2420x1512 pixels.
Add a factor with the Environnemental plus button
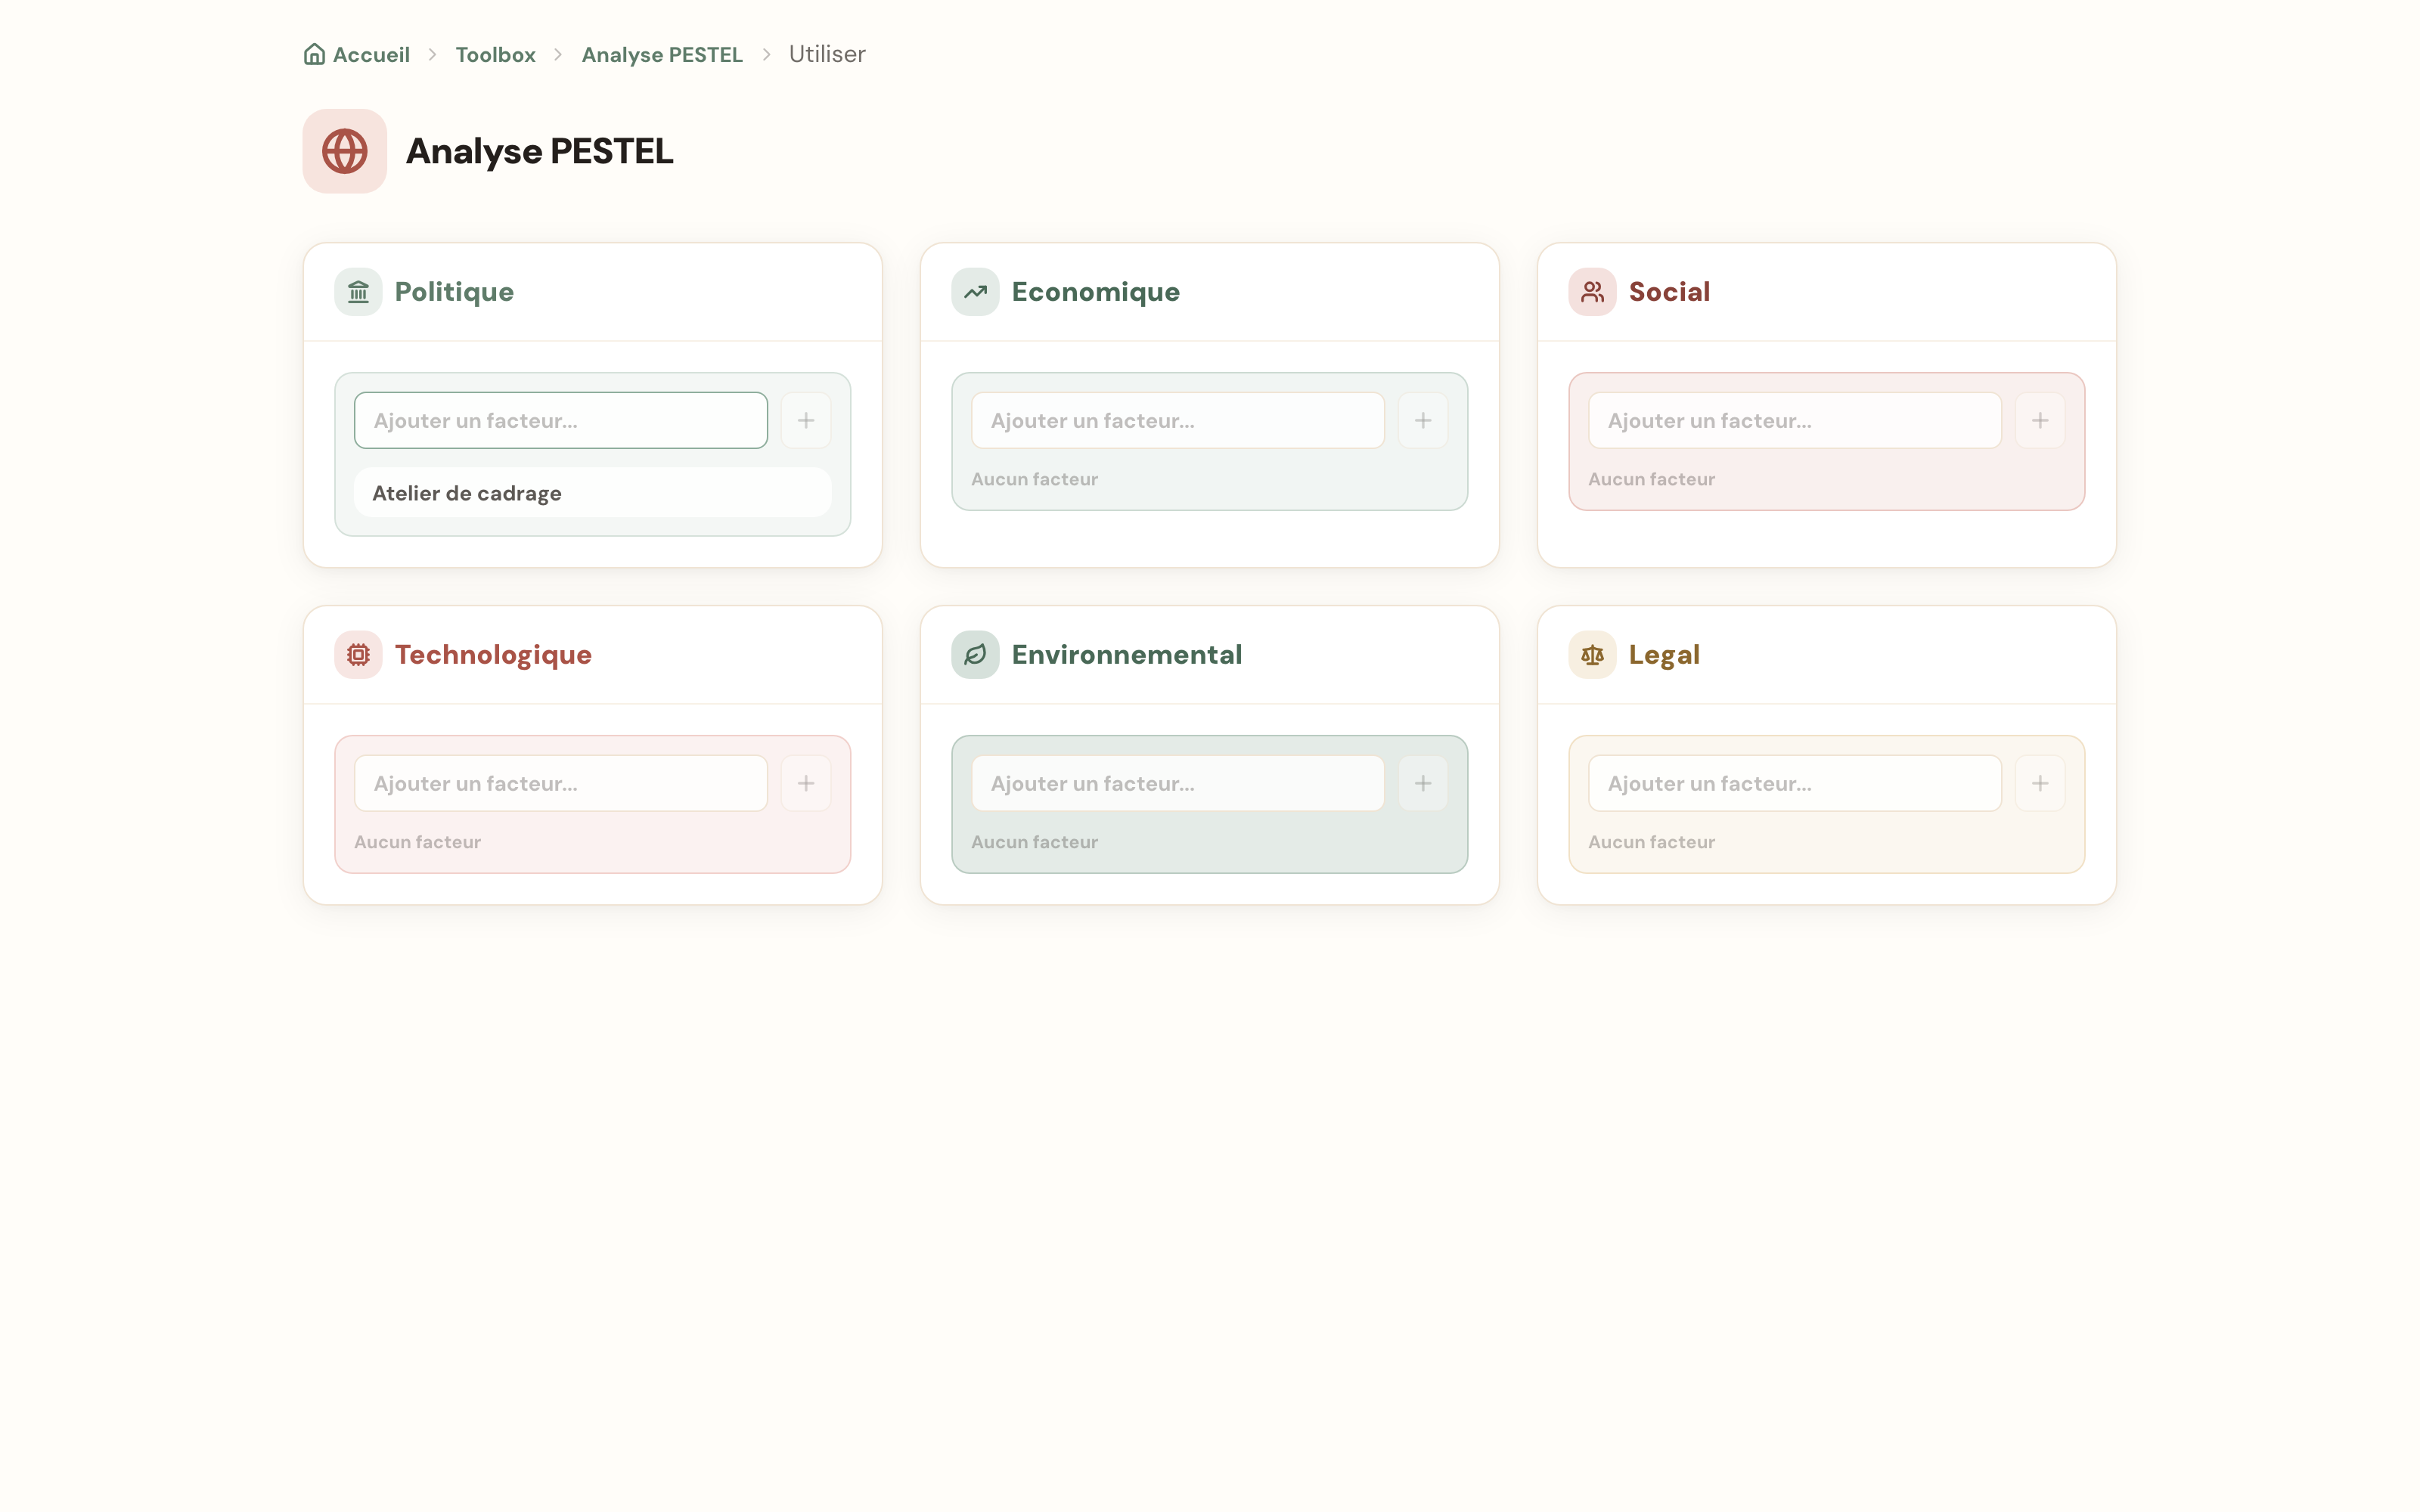coord(1423,783)
